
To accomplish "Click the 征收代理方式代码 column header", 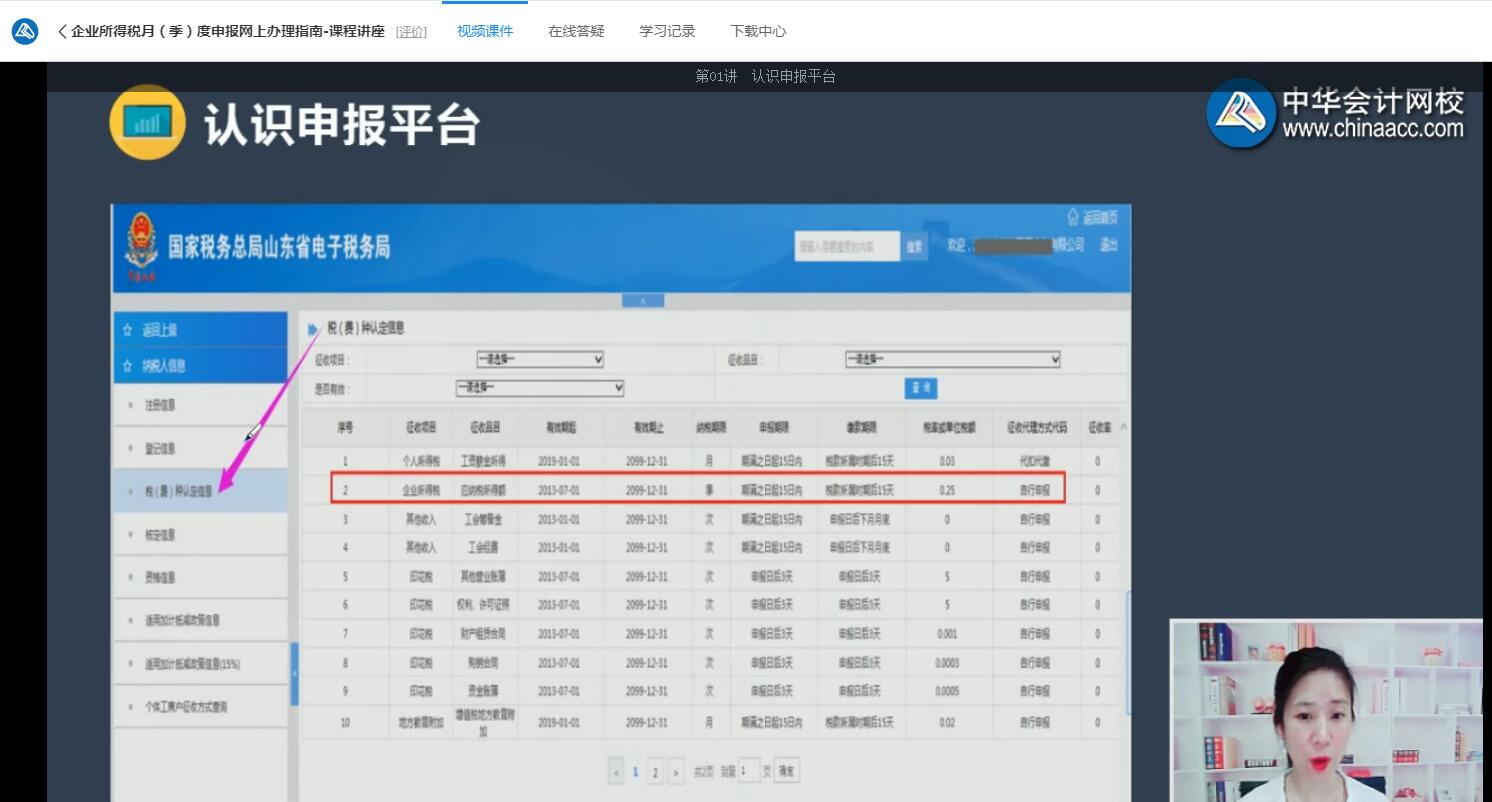I will tap(1036, 427).
